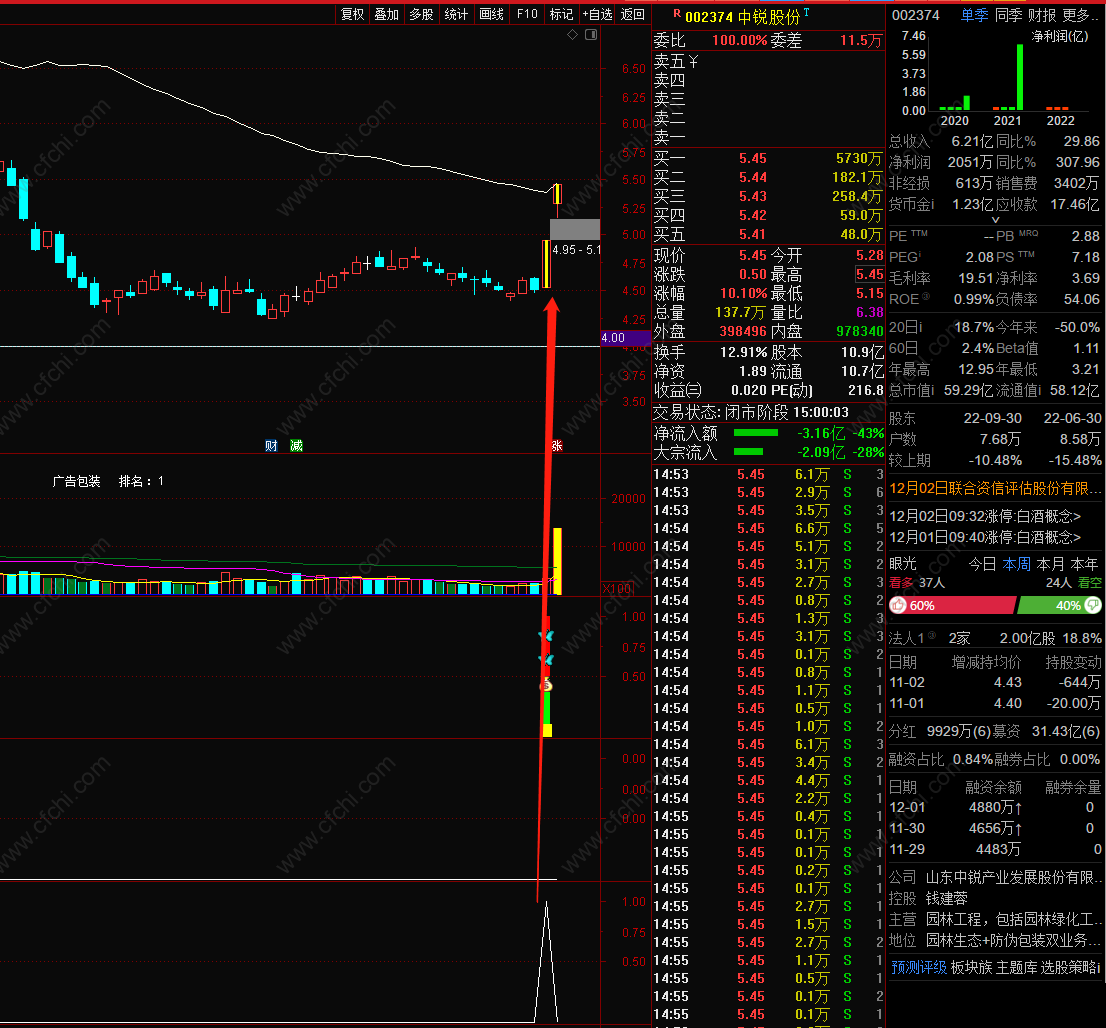Click the 公司 山东中锐产业发展 row

[995, 877]
